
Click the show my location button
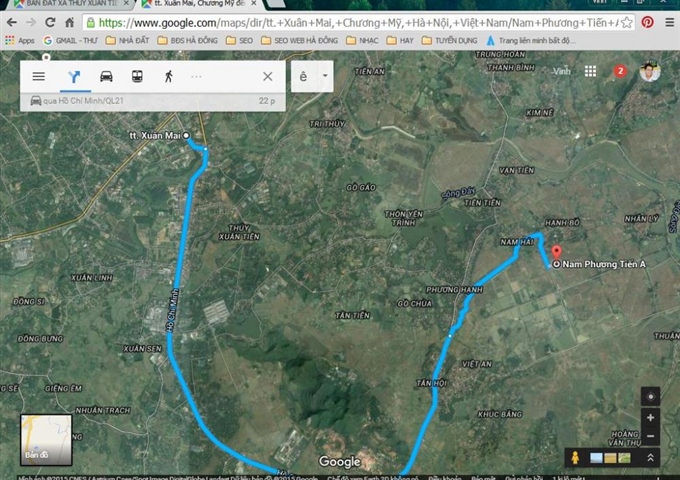coord(651,396)
